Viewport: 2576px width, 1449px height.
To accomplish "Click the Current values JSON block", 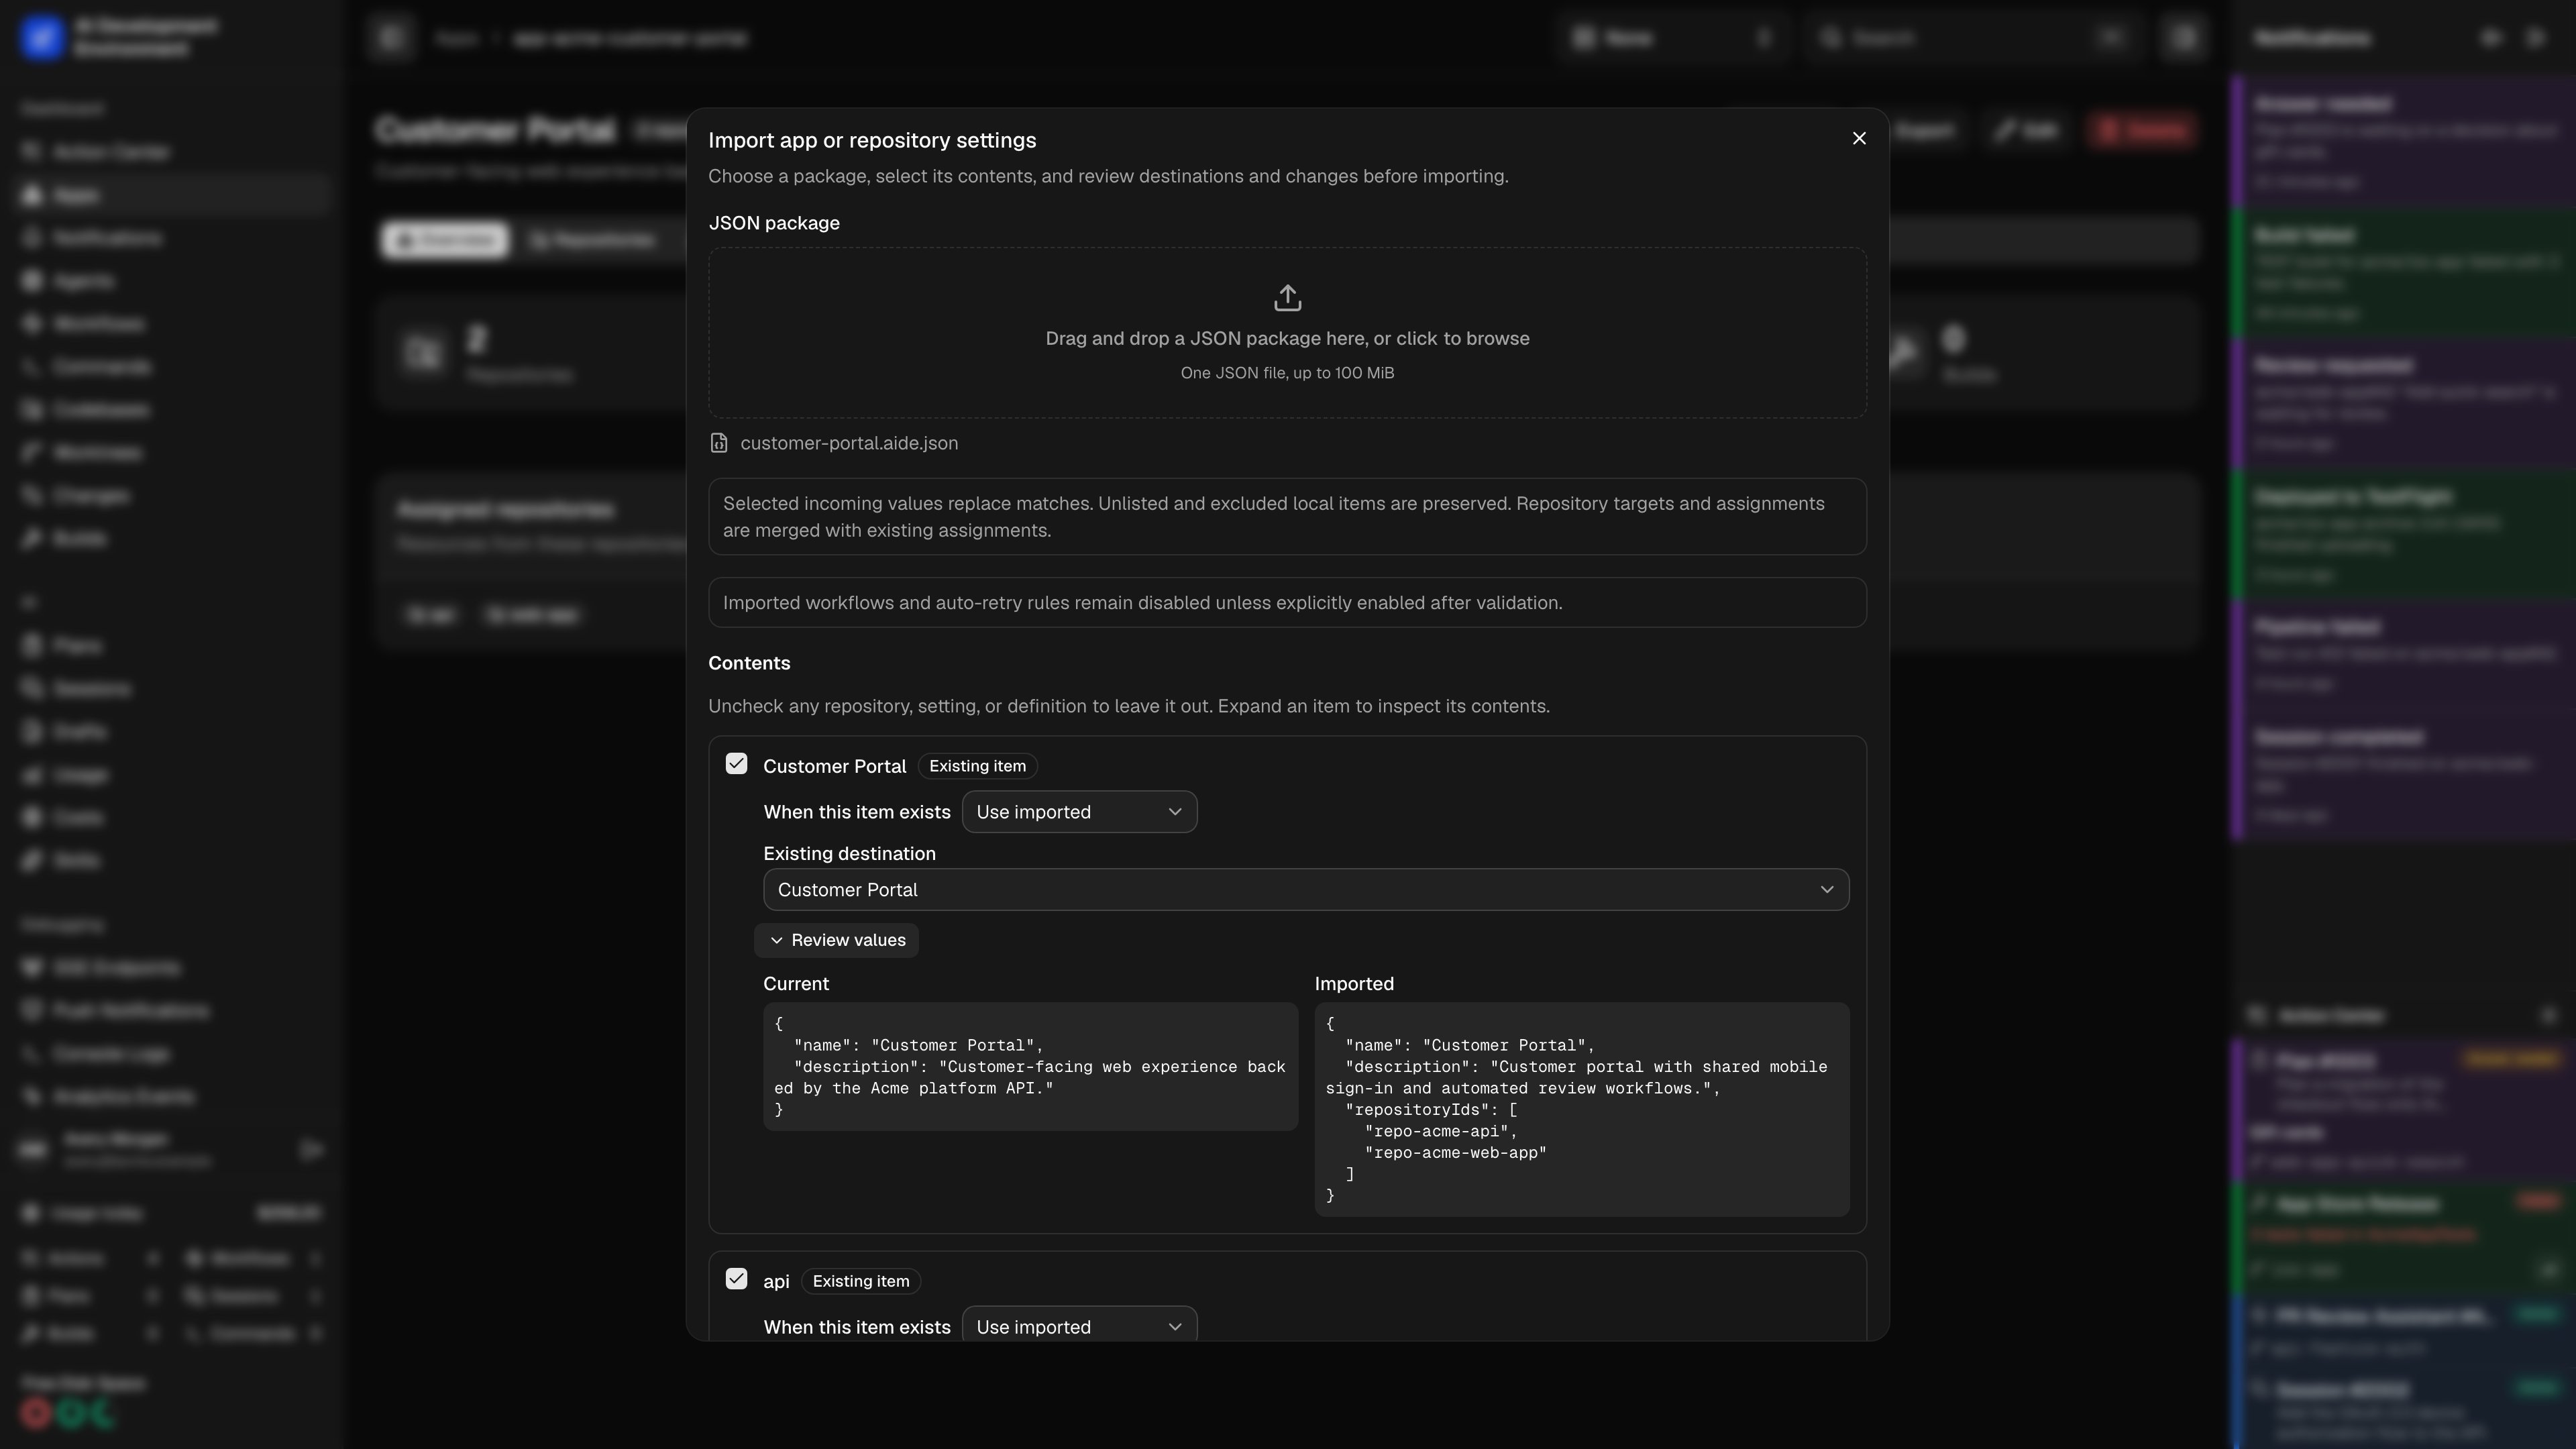I will [1030, 1066].
